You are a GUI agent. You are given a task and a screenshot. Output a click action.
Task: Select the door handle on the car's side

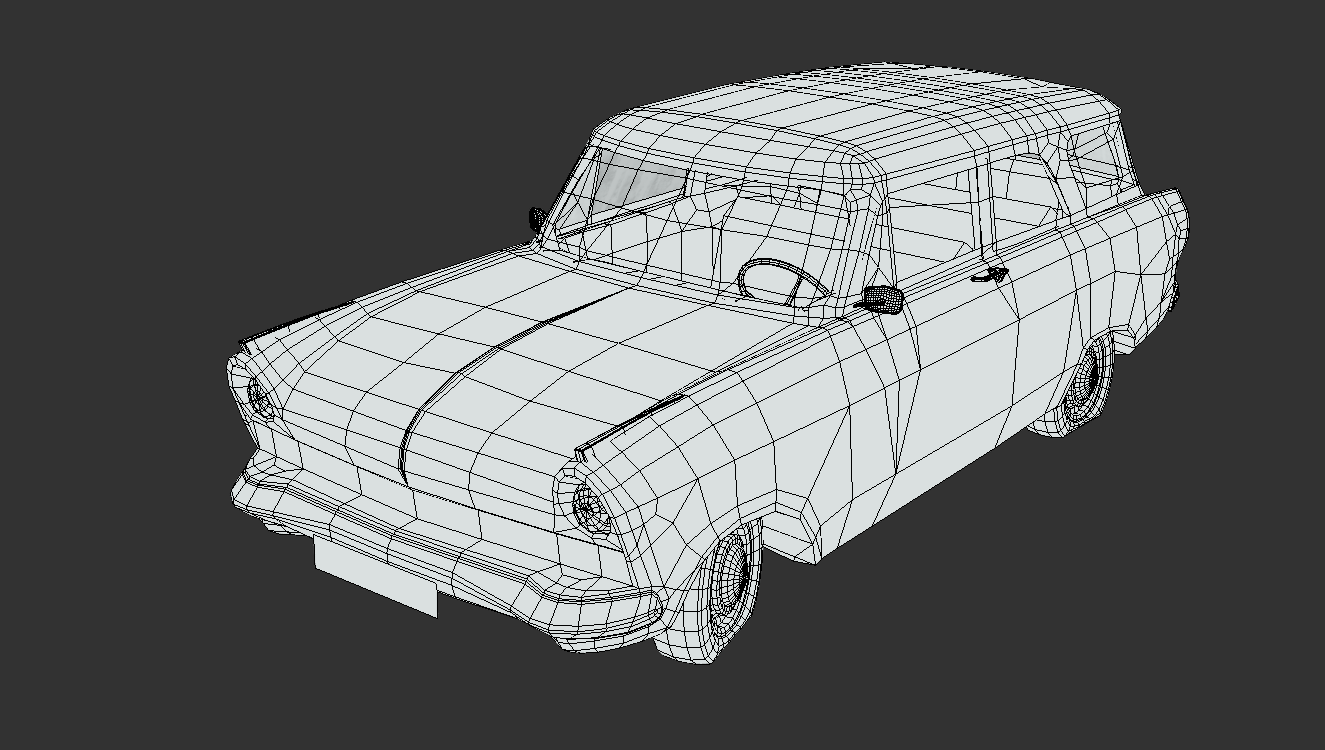[x=988, y=275]
